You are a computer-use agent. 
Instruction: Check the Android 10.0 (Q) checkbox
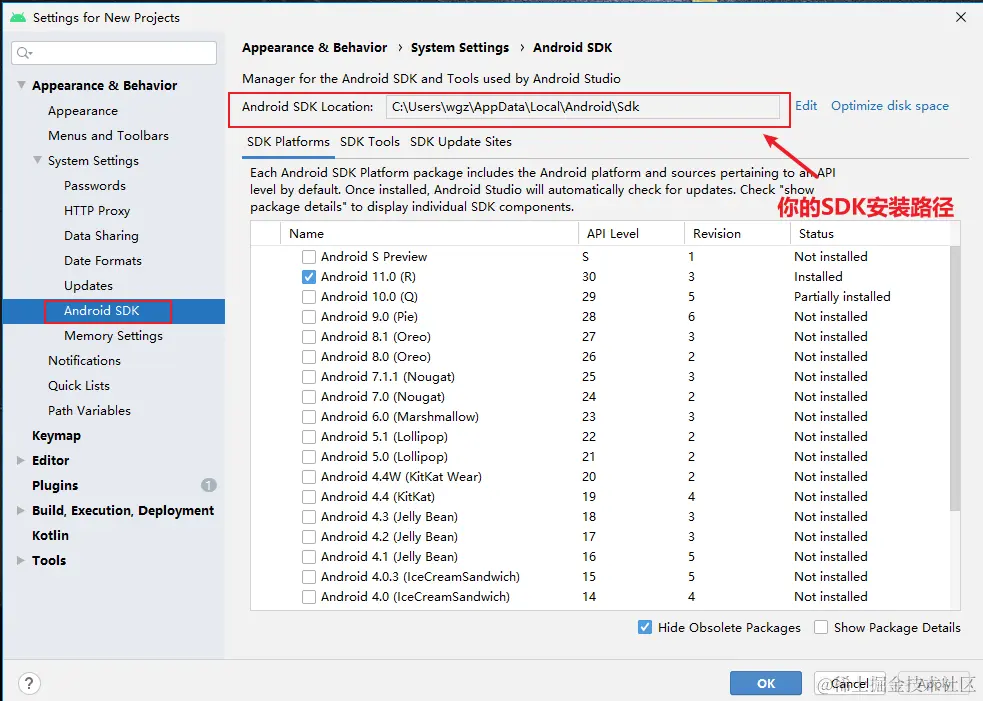308,297
